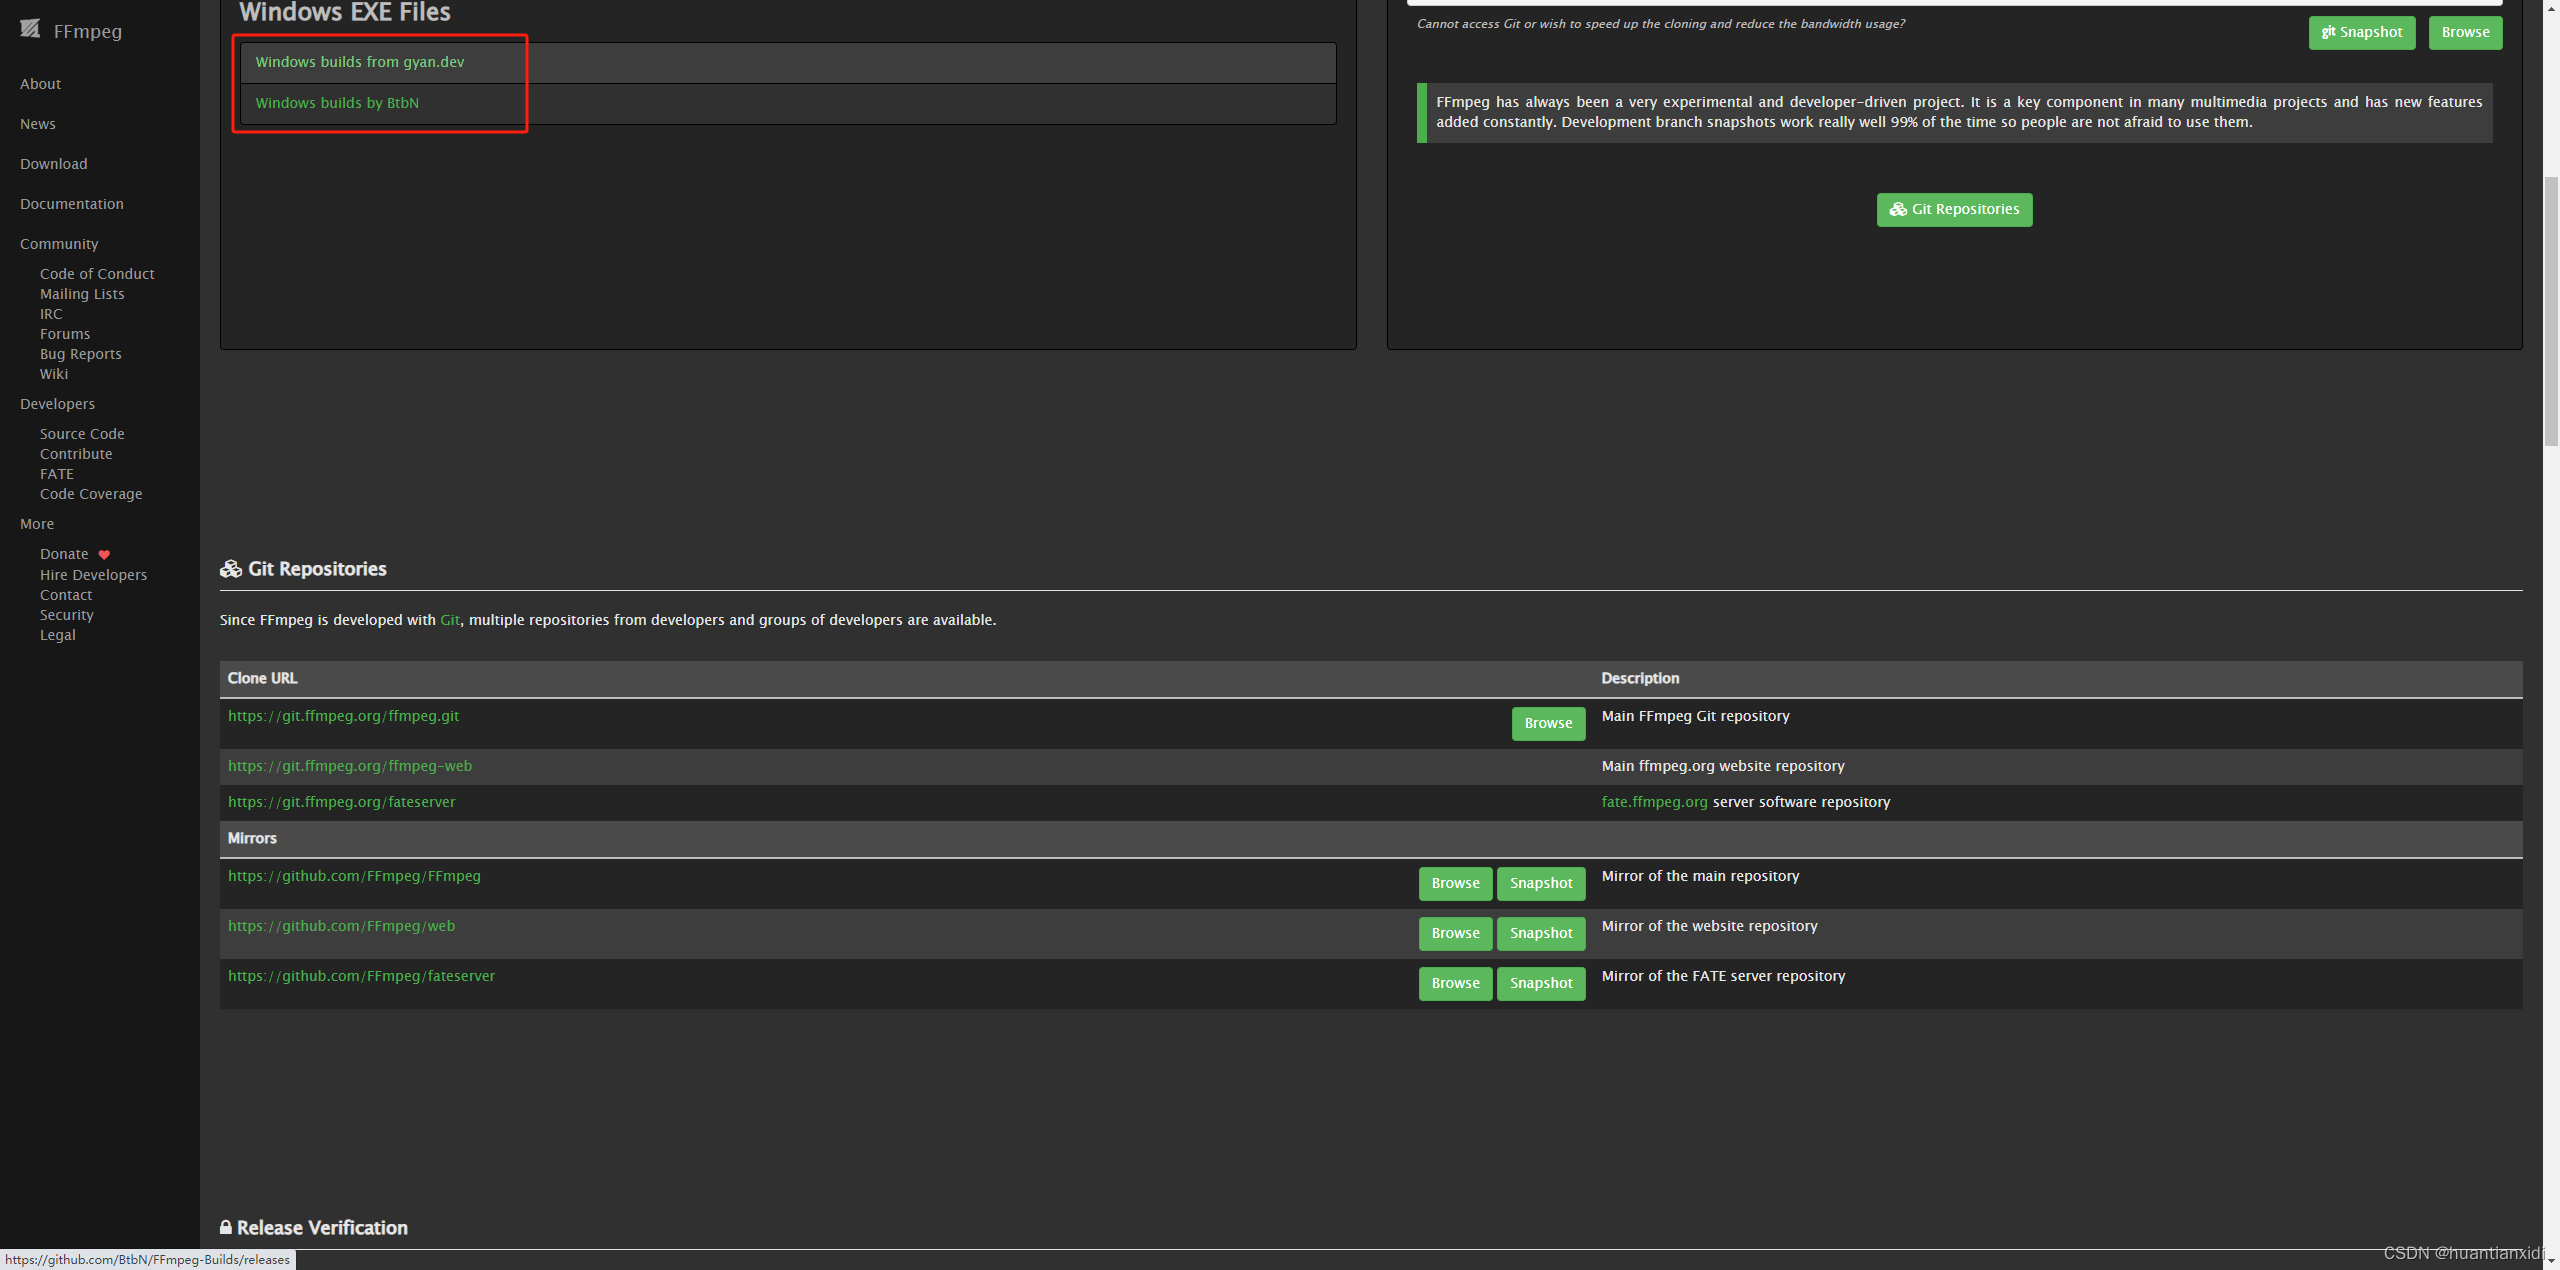Open the github.com/FFmpeg/FFmpeg mirror URL
This screenshot has height=1270, width=2560.
click(x=354, y=876)
